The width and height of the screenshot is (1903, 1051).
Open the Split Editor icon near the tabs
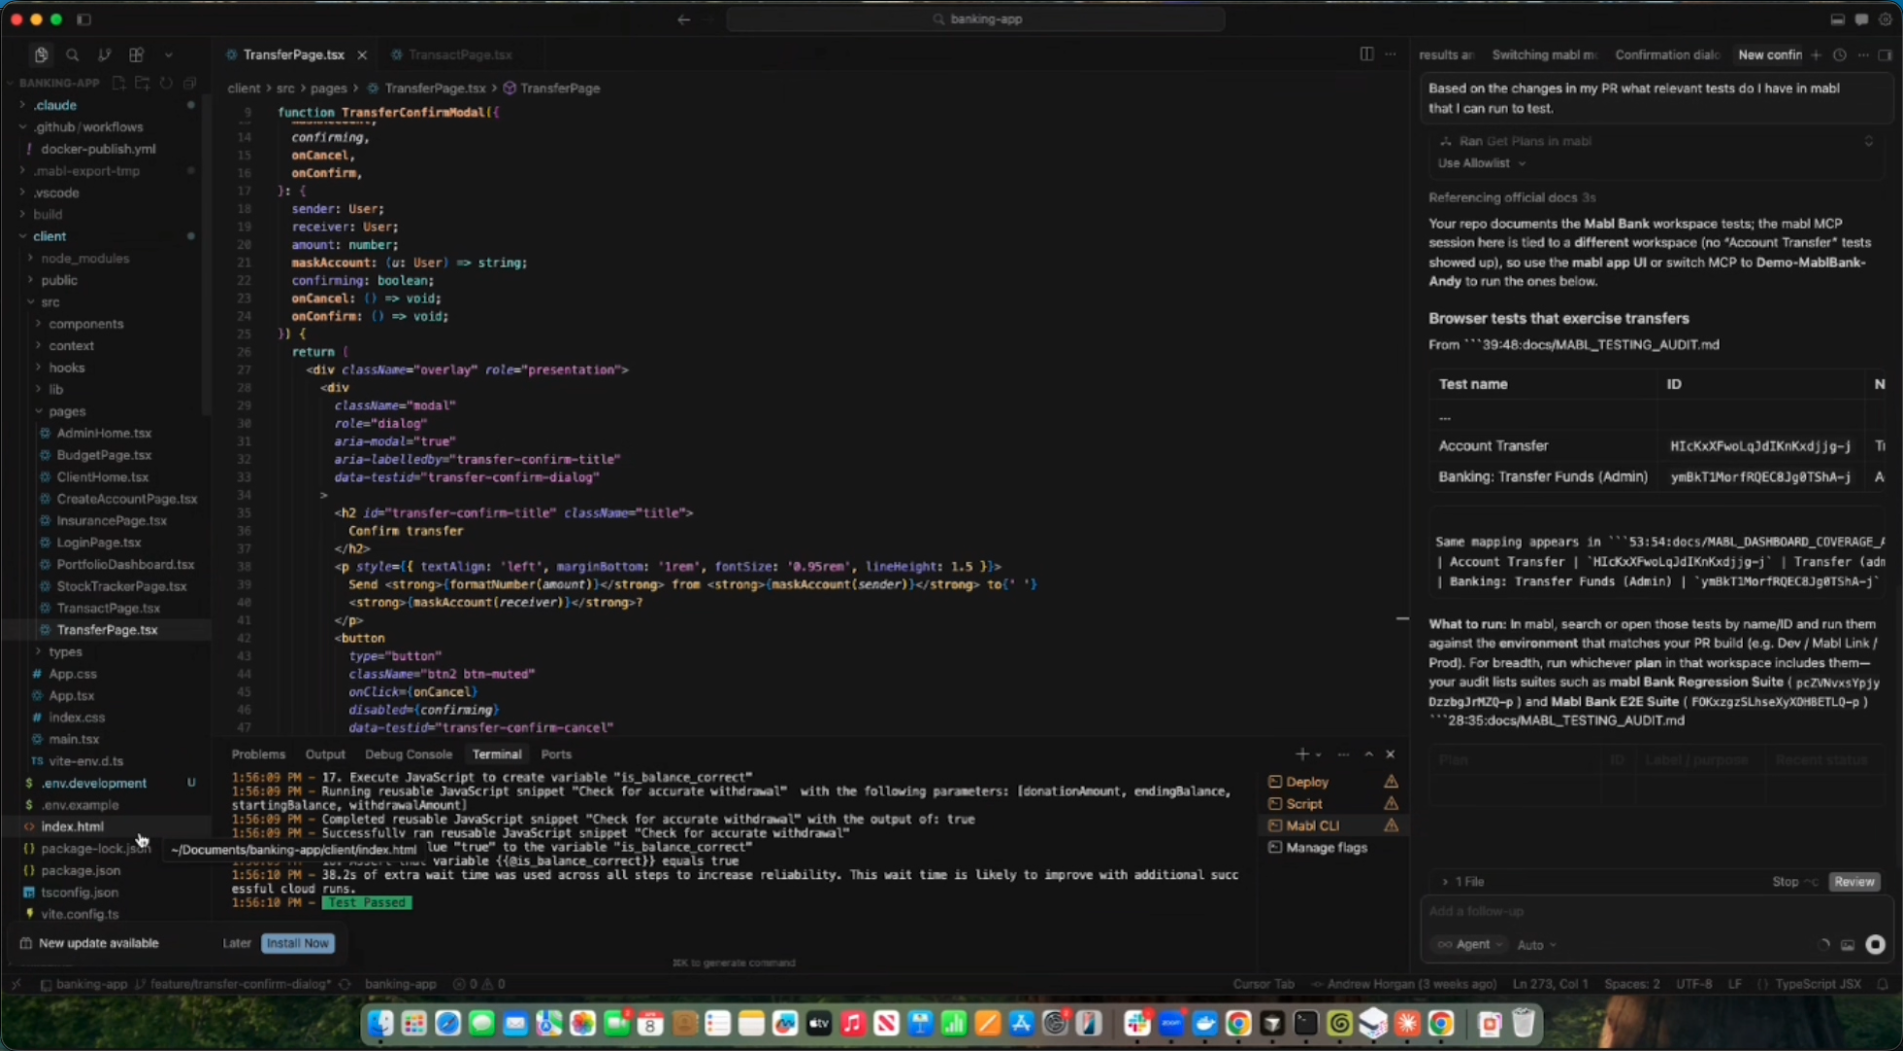(1366, 55)
